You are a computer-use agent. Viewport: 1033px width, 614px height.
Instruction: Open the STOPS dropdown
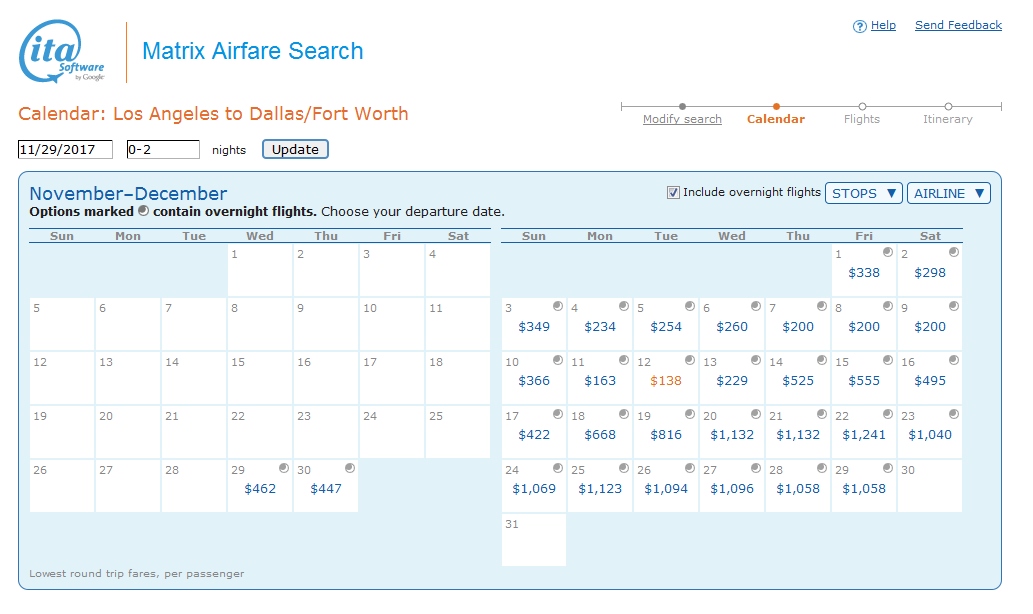click(863, 193)
